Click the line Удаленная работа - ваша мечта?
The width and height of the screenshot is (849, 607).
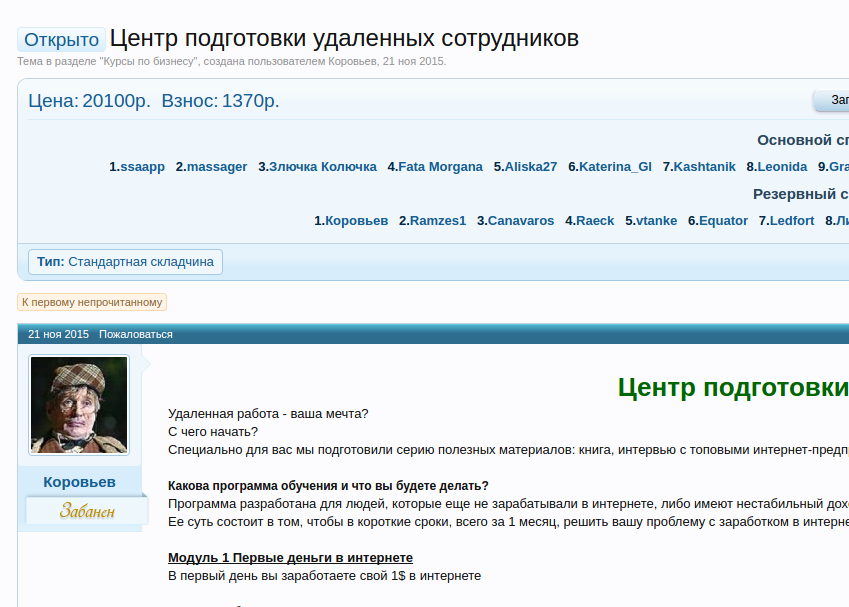(x=268, y=414)
